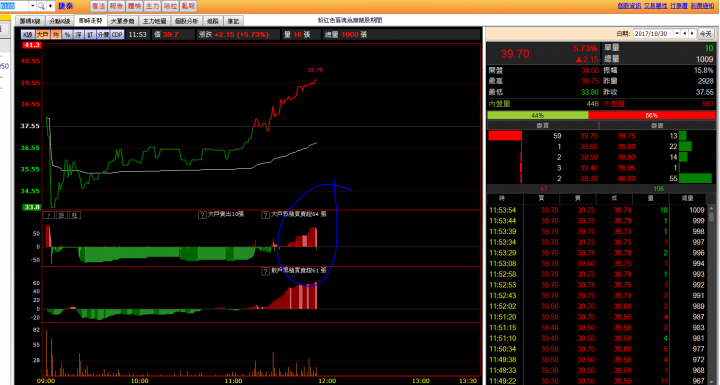Viewport: 720px width, 385px height.
Task: Expand the date picker dropdown arrow
Action: pyautogui.click(x=676, y=34)
